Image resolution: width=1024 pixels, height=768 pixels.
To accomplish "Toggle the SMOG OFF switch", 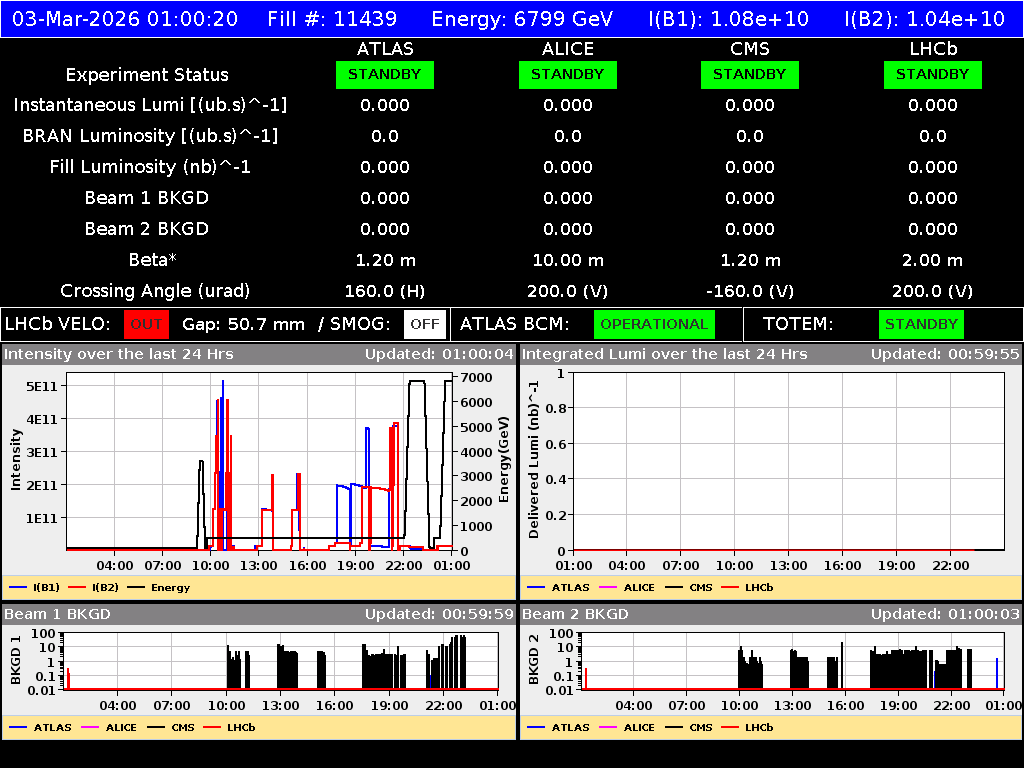I will pos(425,324).
